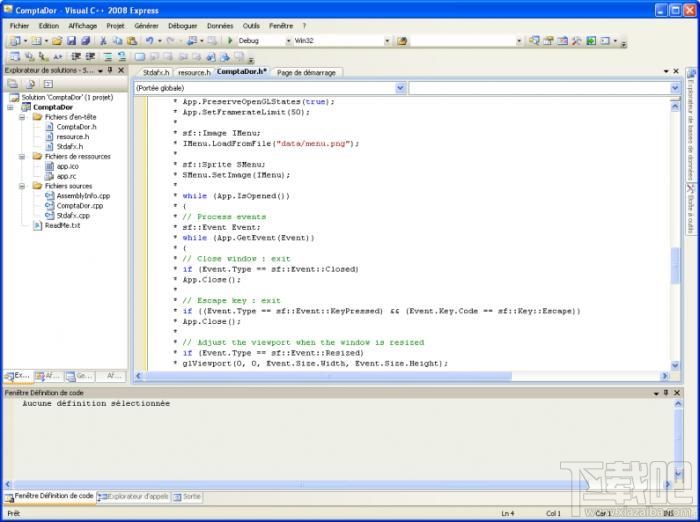The image size is (700, 522).
Task: Click the Paste clipboard icon
Action: pyautogui.click(x=130, y=41)
